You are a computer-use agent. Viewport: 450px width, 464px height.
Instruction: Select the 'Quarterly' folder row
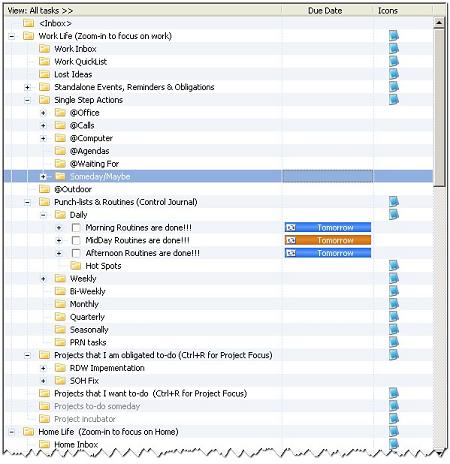(x=219, y=317)
